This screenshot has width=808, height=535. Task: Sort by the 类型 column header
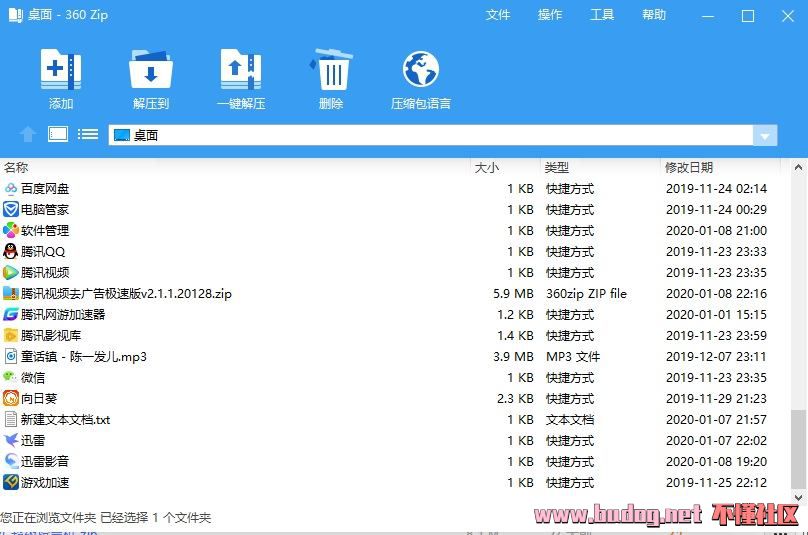[557, 168]
